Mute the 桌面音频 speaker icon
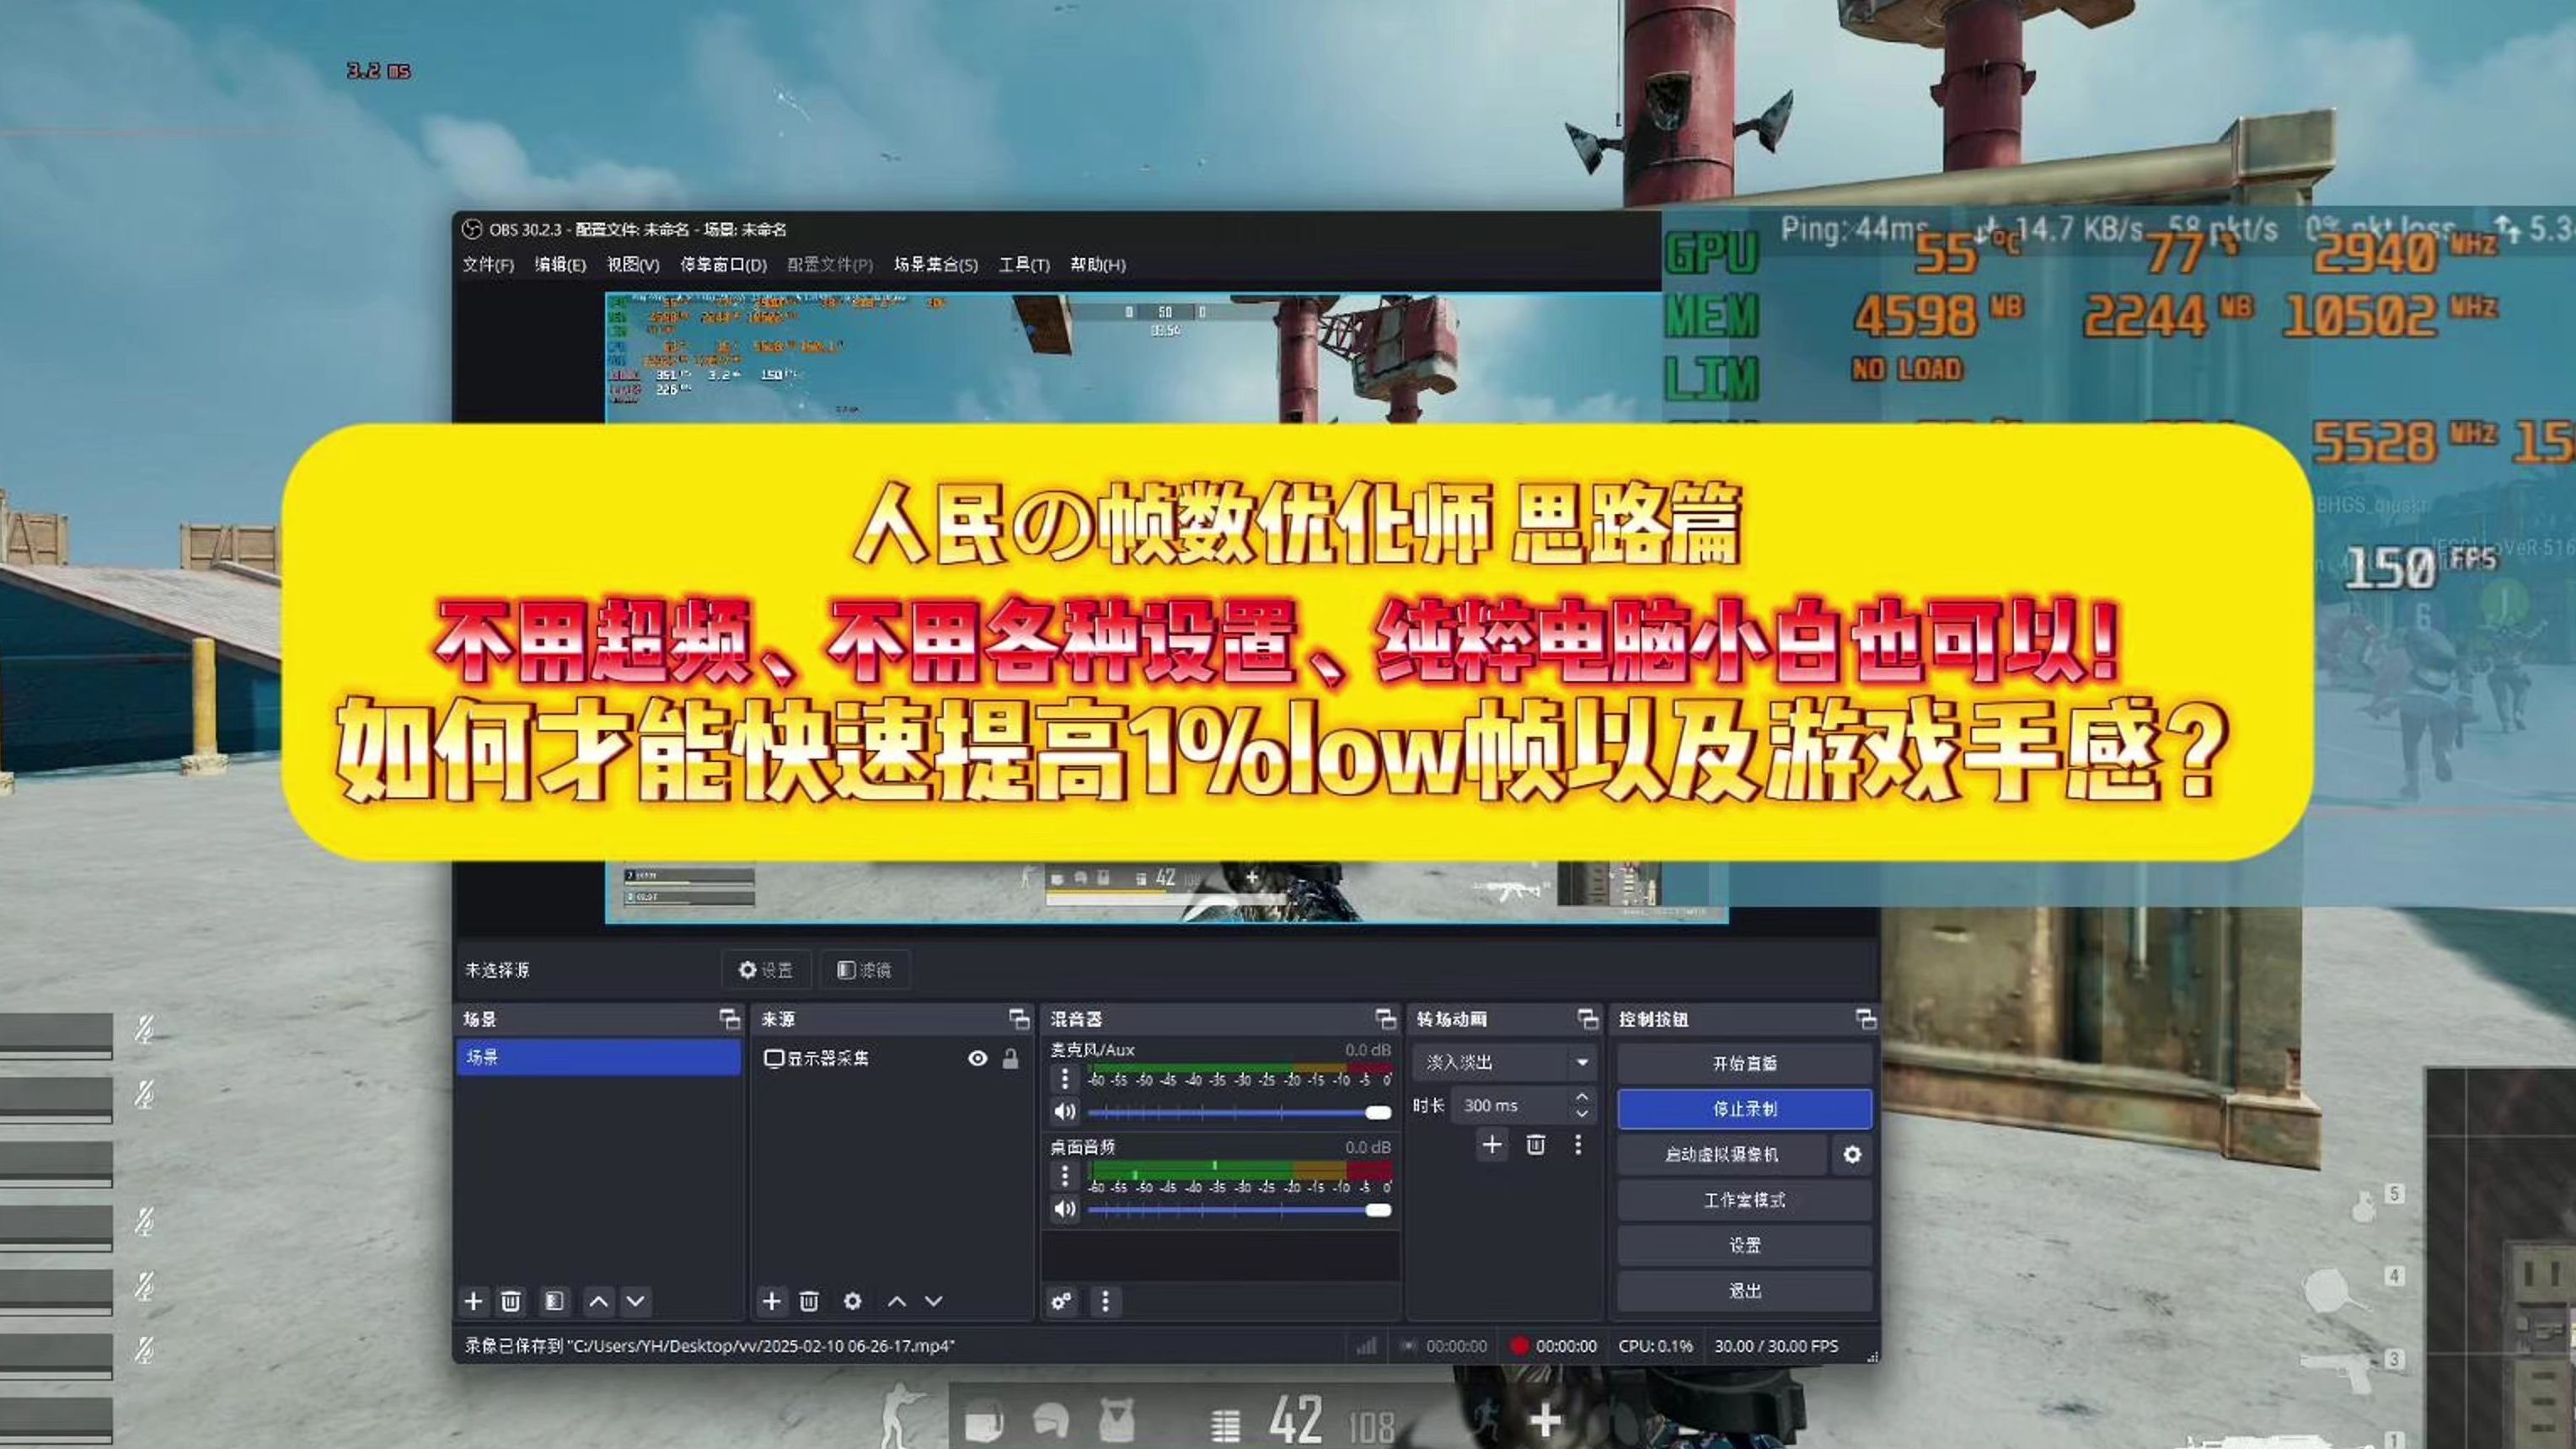 (x=1065, y=1208)
